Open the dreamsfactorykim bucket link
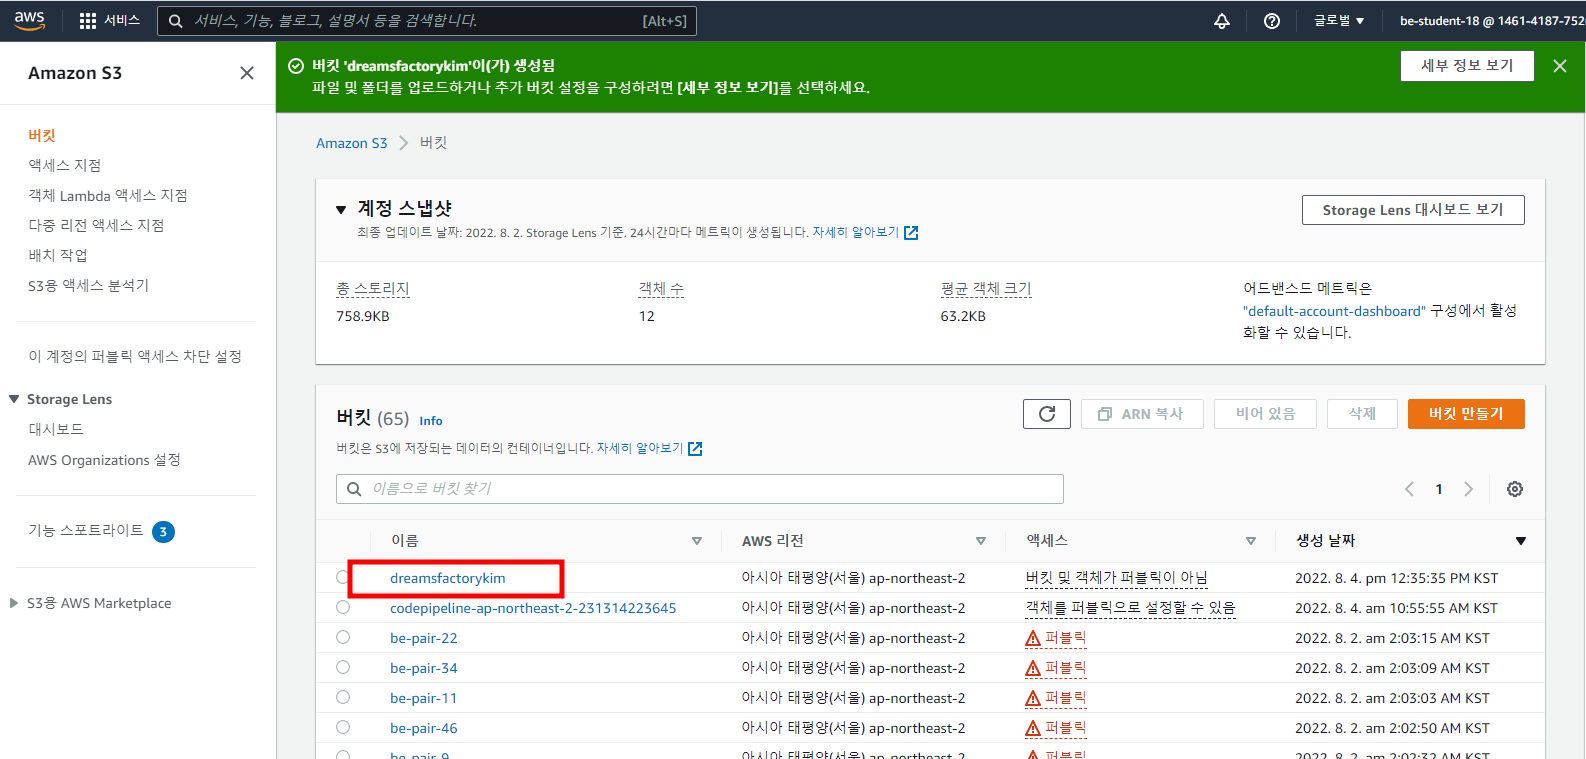The image size is (1586, 759). (x=448, y=578)
